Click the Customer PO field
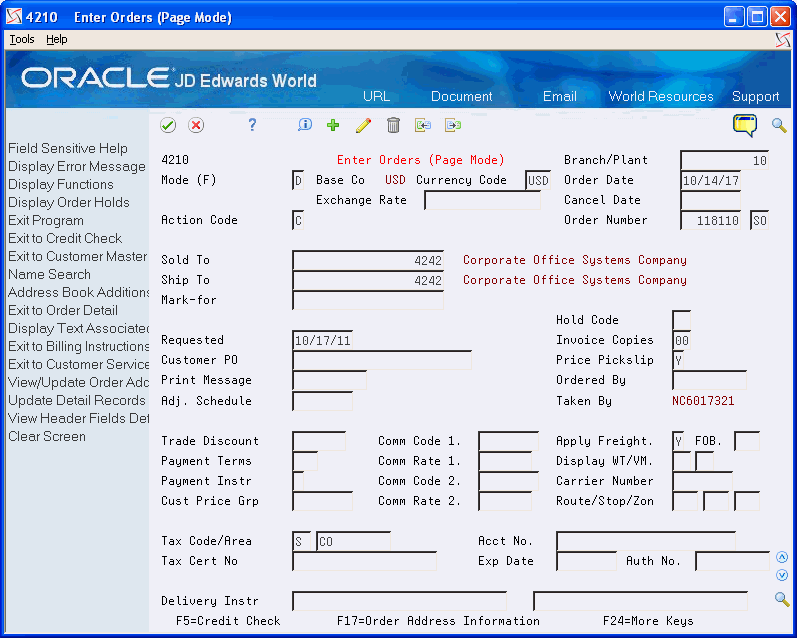797x638 pixels. click(x=382, y=360)
